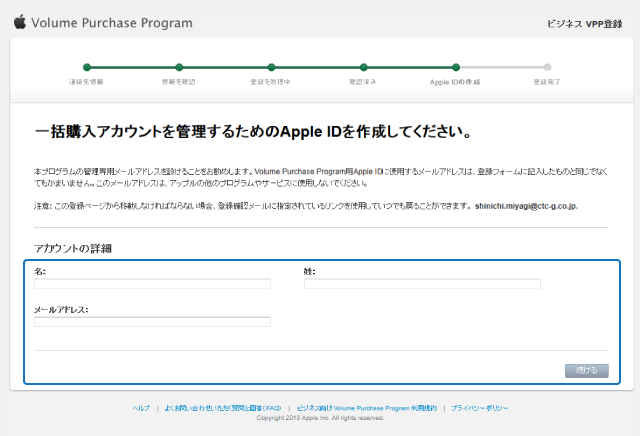Click the 連絡先情報 step dot

87,67
